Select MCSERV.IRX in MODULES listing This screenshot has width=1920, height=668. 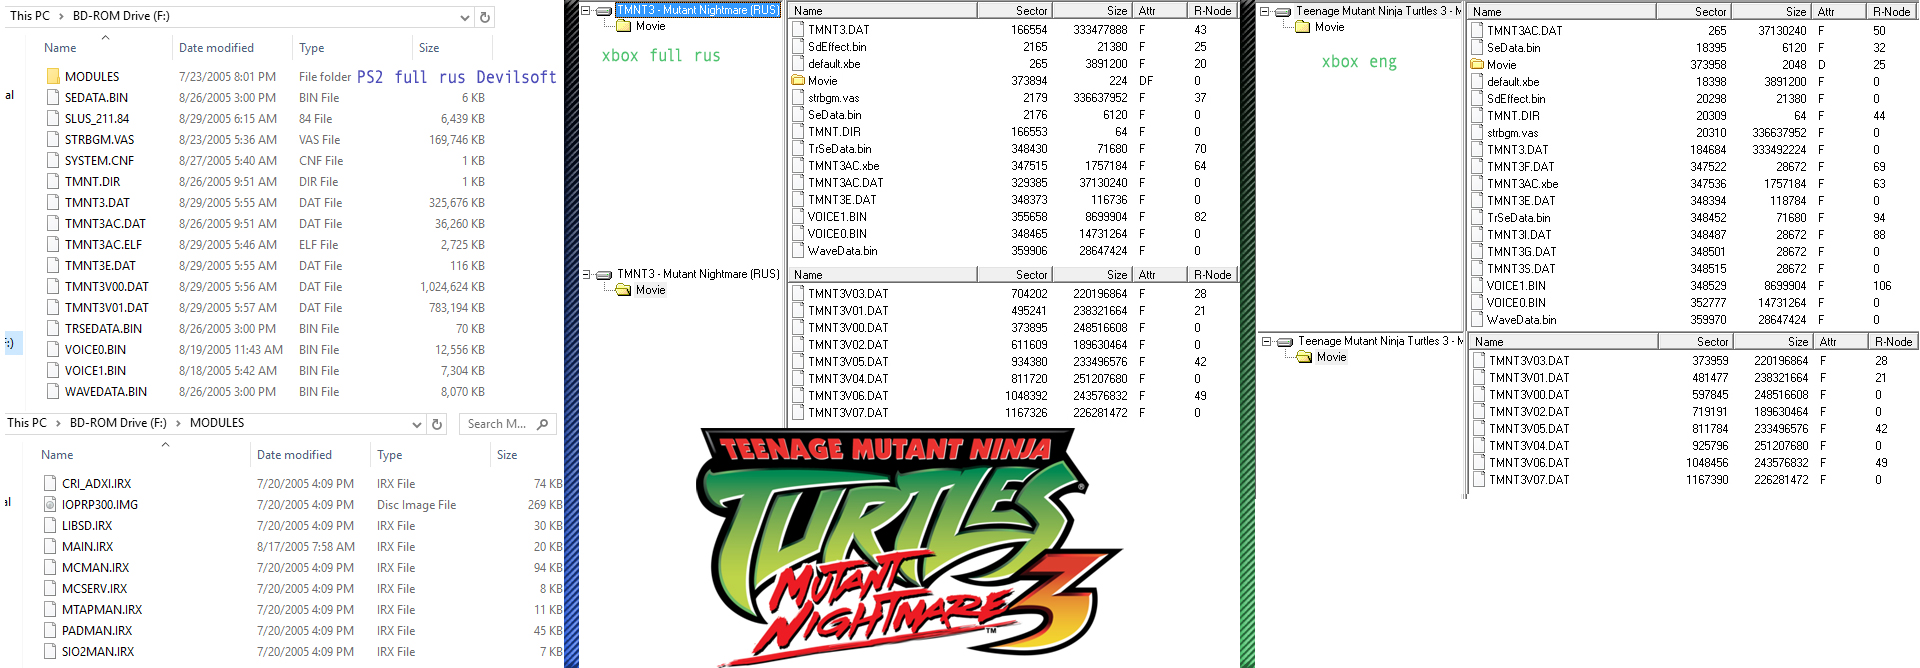point(95,589)
